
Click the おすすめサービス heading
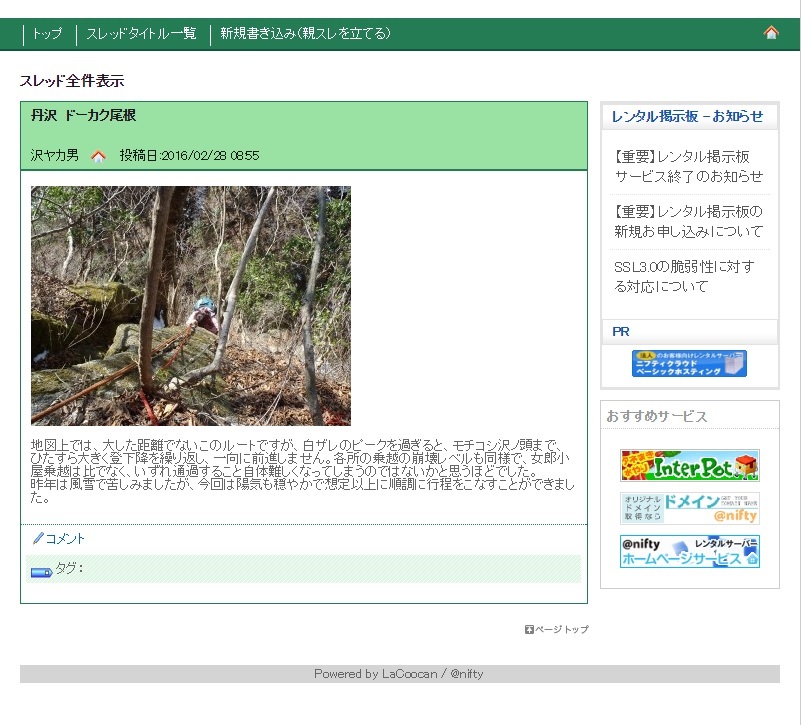(657, 416)
